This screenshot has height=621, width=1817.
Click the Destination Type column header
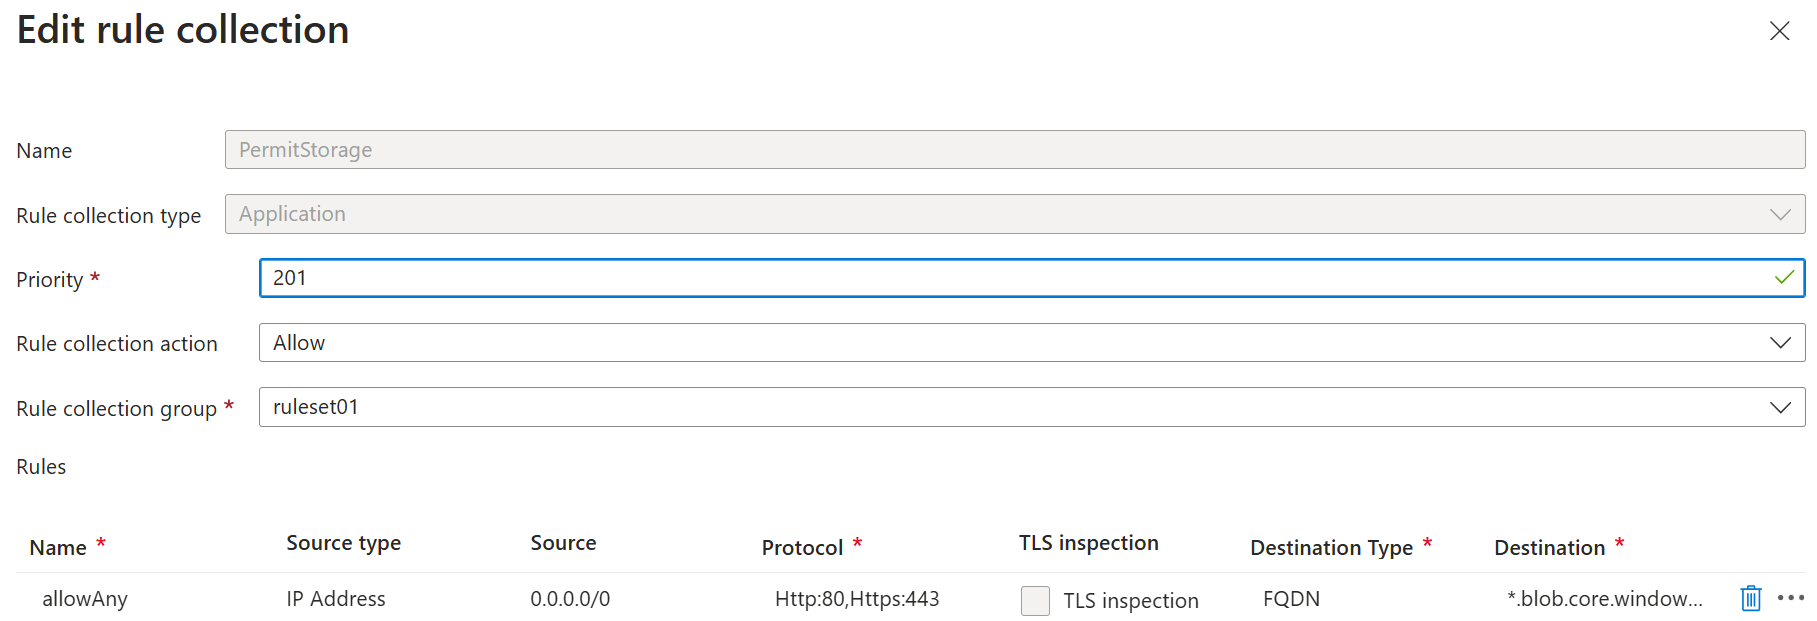(1333, 547)
